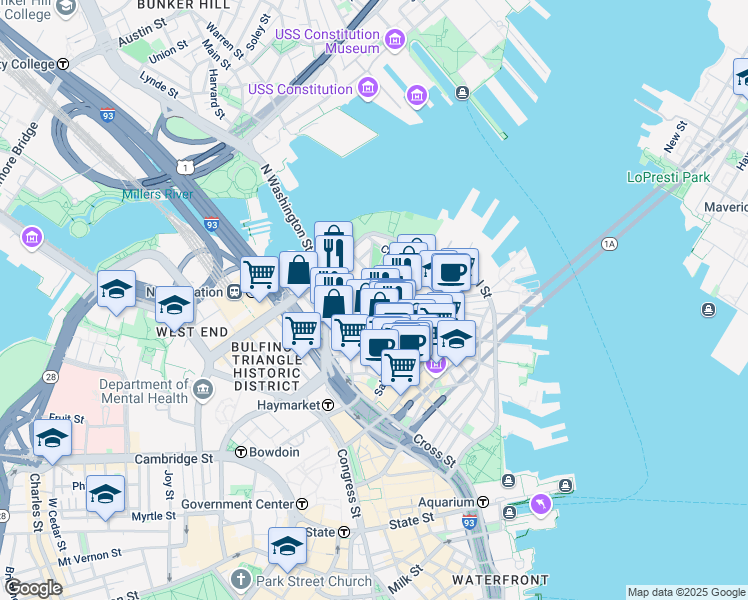Viewport: 748px width, 600px height.
Task: Click the New St label in East Boston
Action: coord(675,137)
